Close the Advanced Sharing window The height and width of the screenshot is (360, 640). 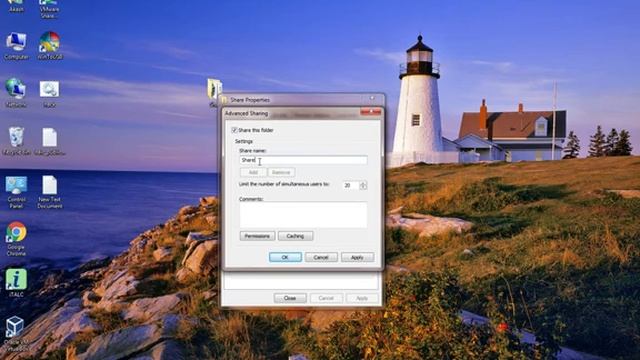(371, 112)
